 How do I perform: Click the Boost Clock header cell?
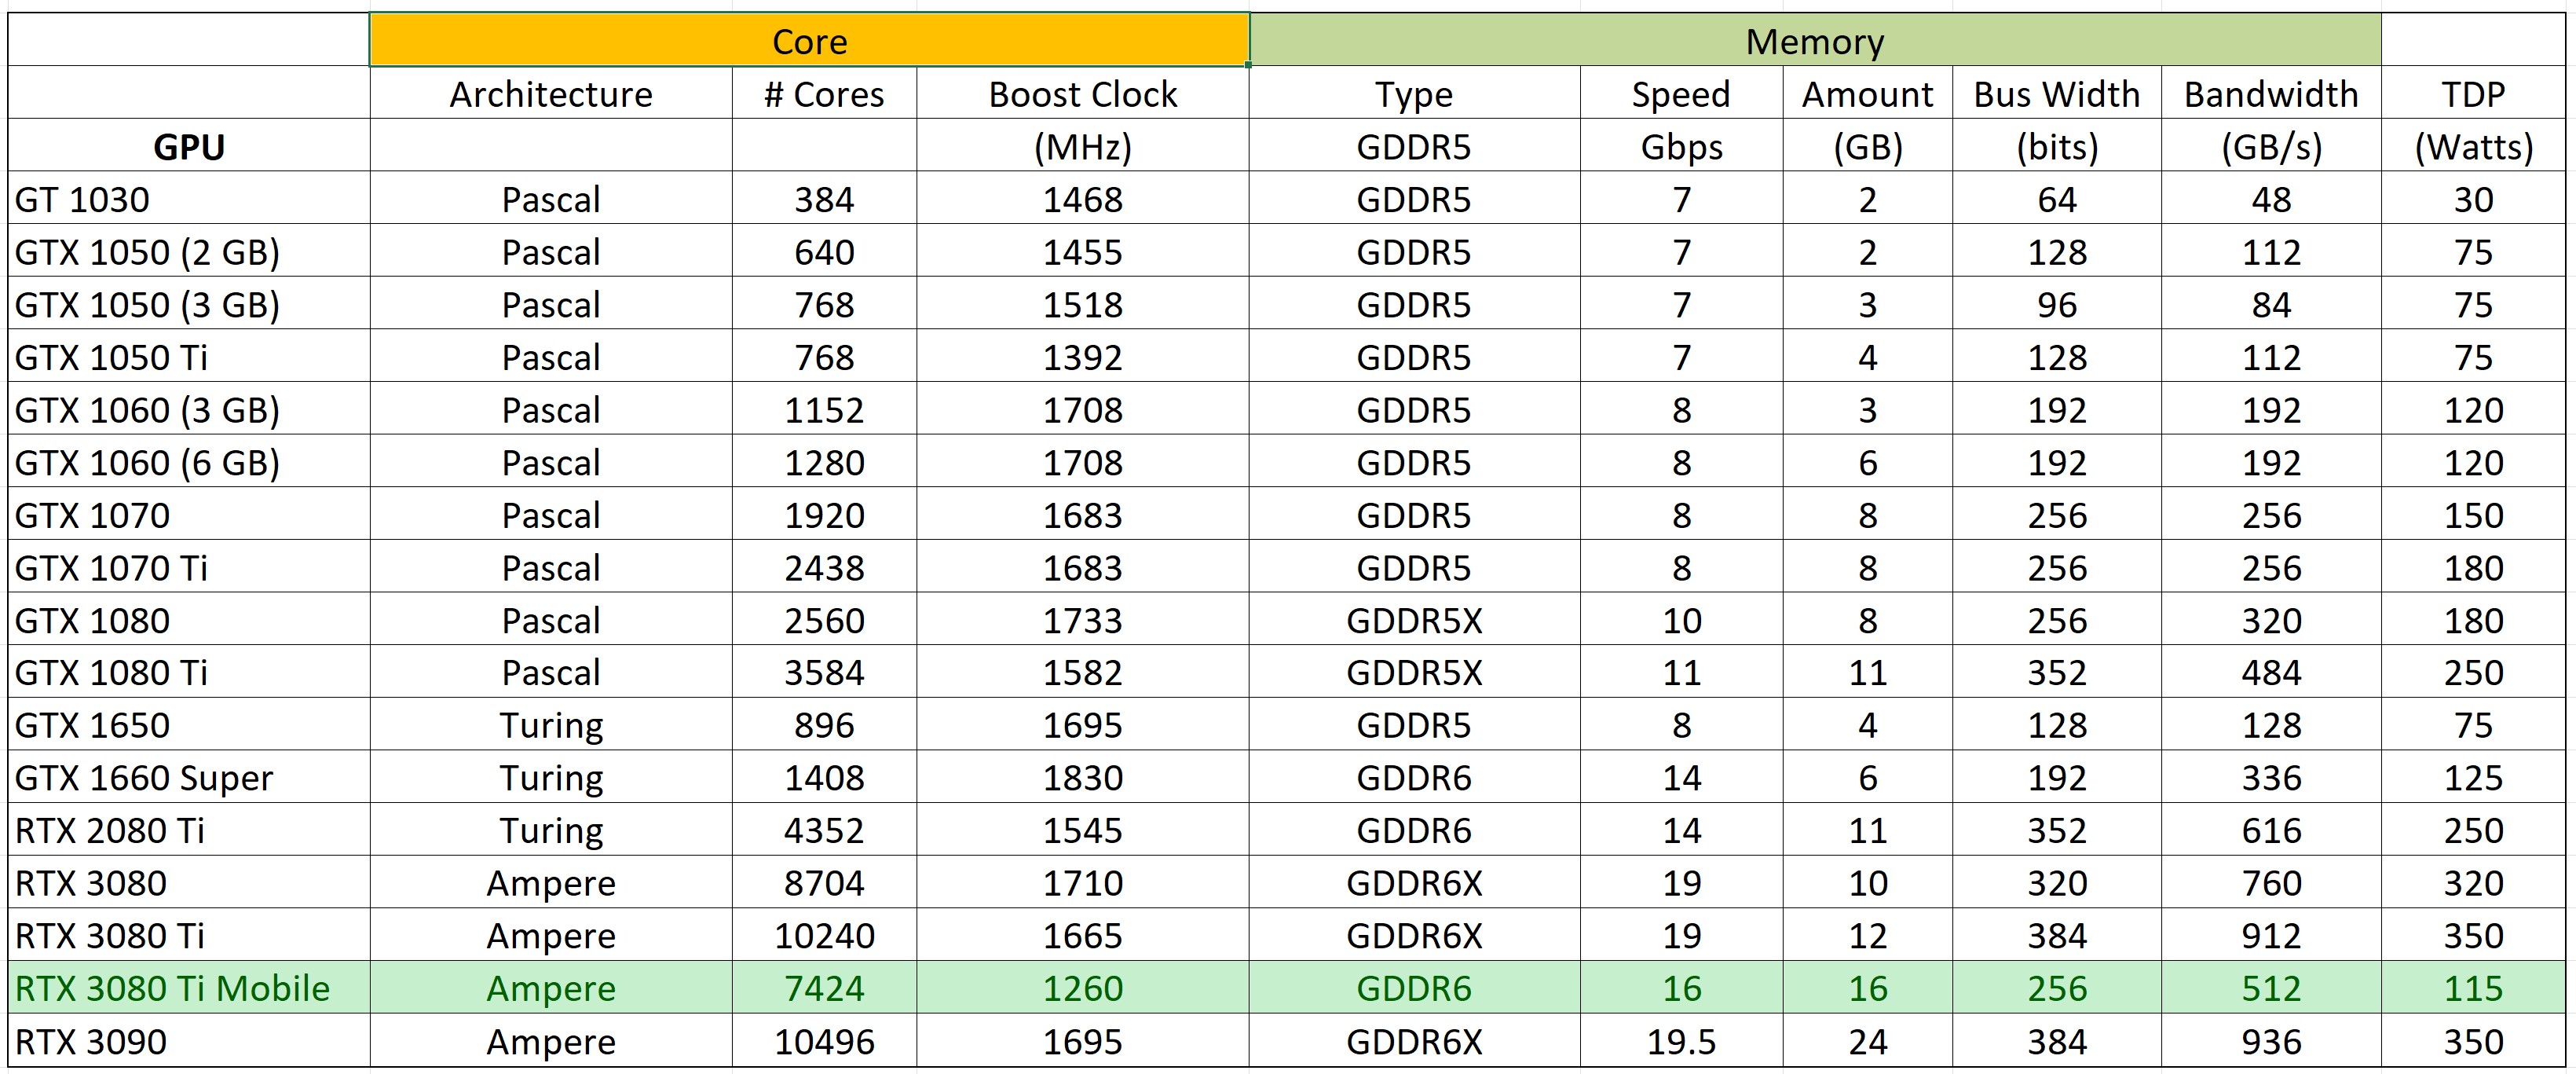[x=1082, y=94]
